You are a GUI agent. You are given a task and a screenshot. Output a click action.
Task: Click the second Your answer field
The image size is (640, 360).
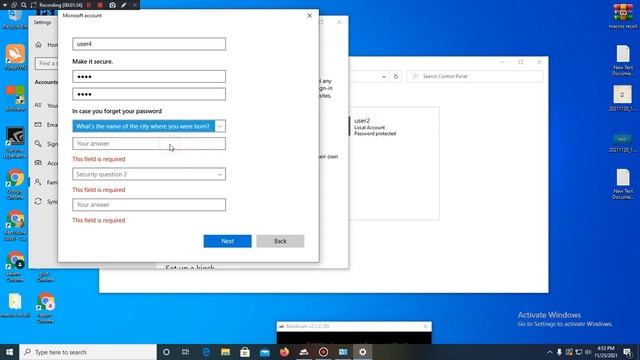coord(149,204)
